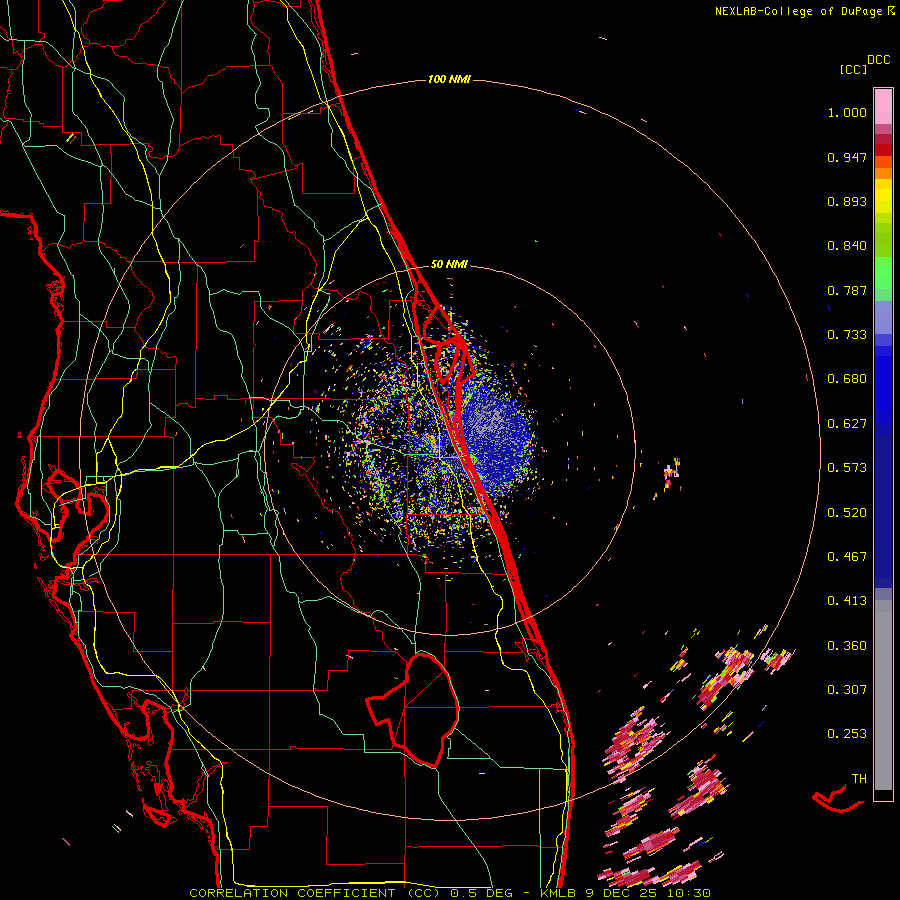Click the 0.893 legend value
The height and width of the screenshot is (900, 900).
pos(847,201)
